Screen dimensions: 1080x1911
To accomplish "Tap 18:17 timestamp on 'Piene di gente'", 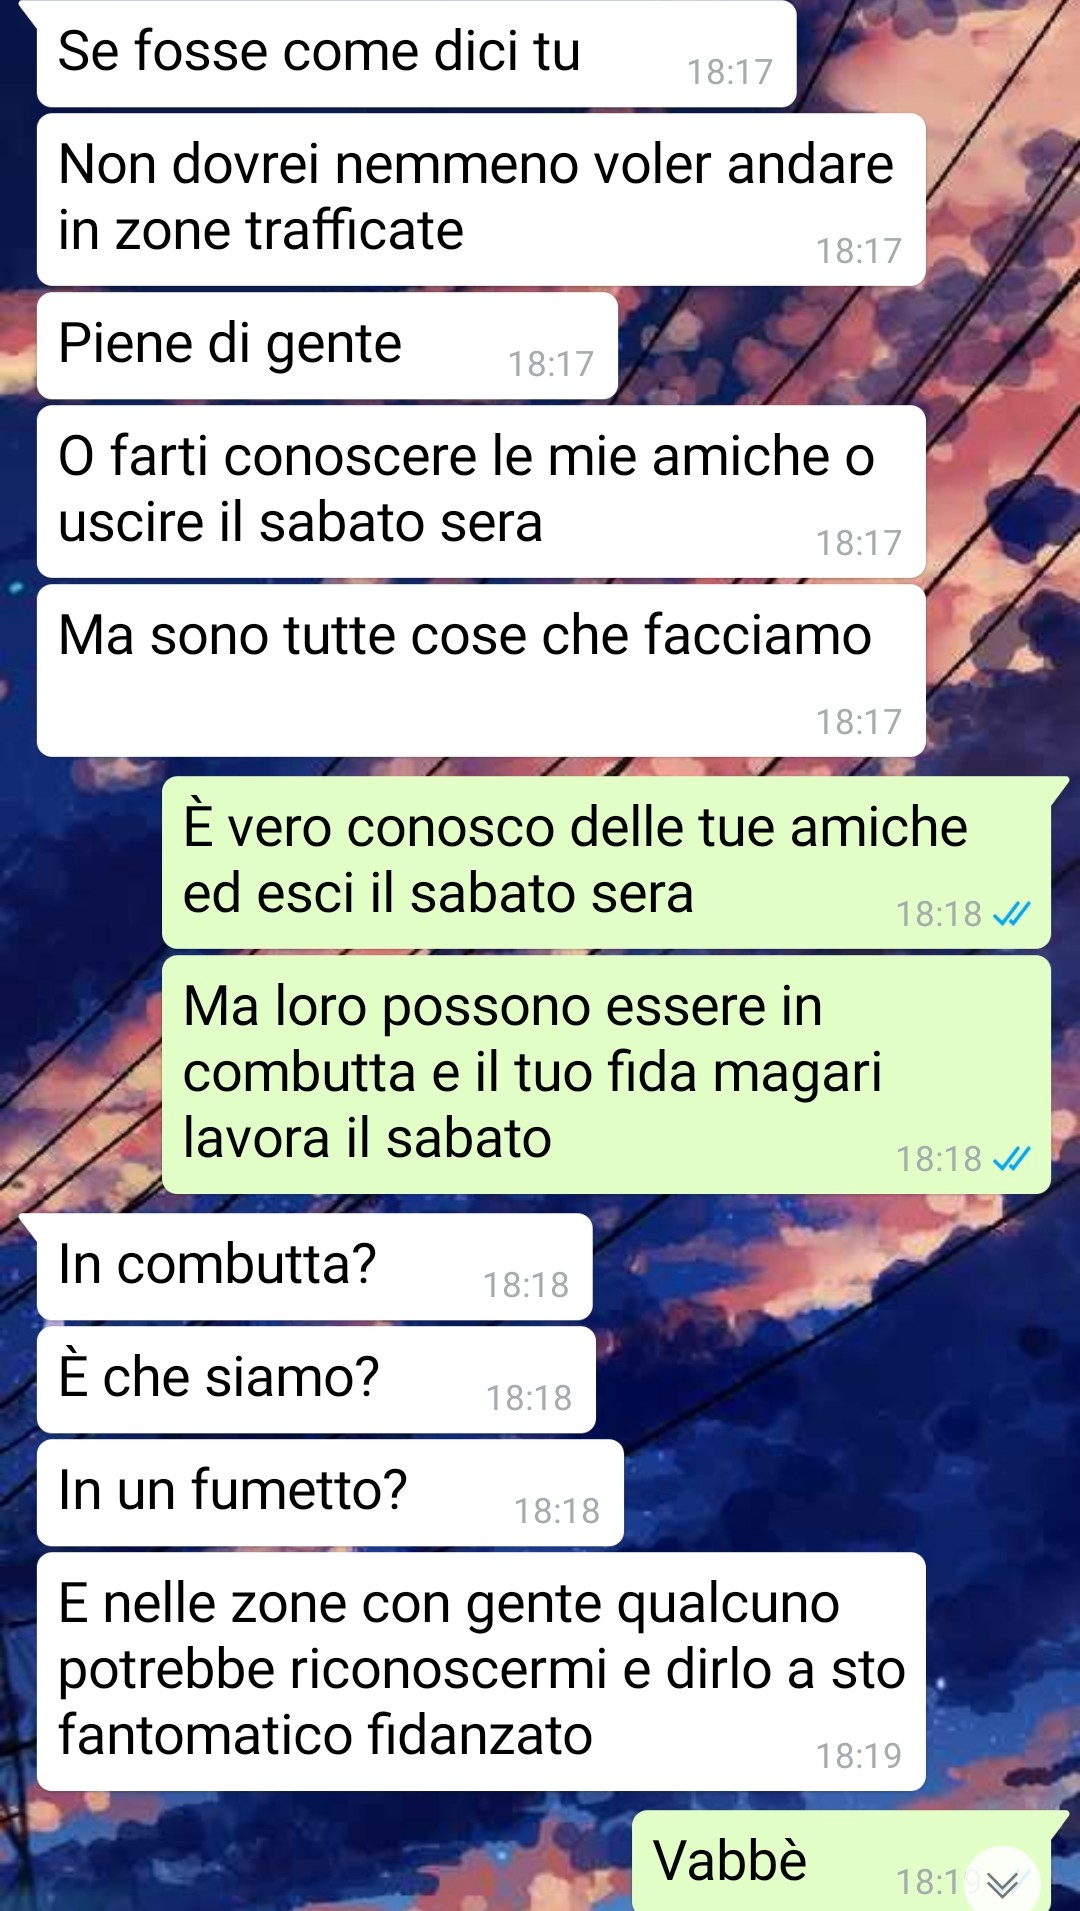I will pyautogui.click(x=550, y=364).
